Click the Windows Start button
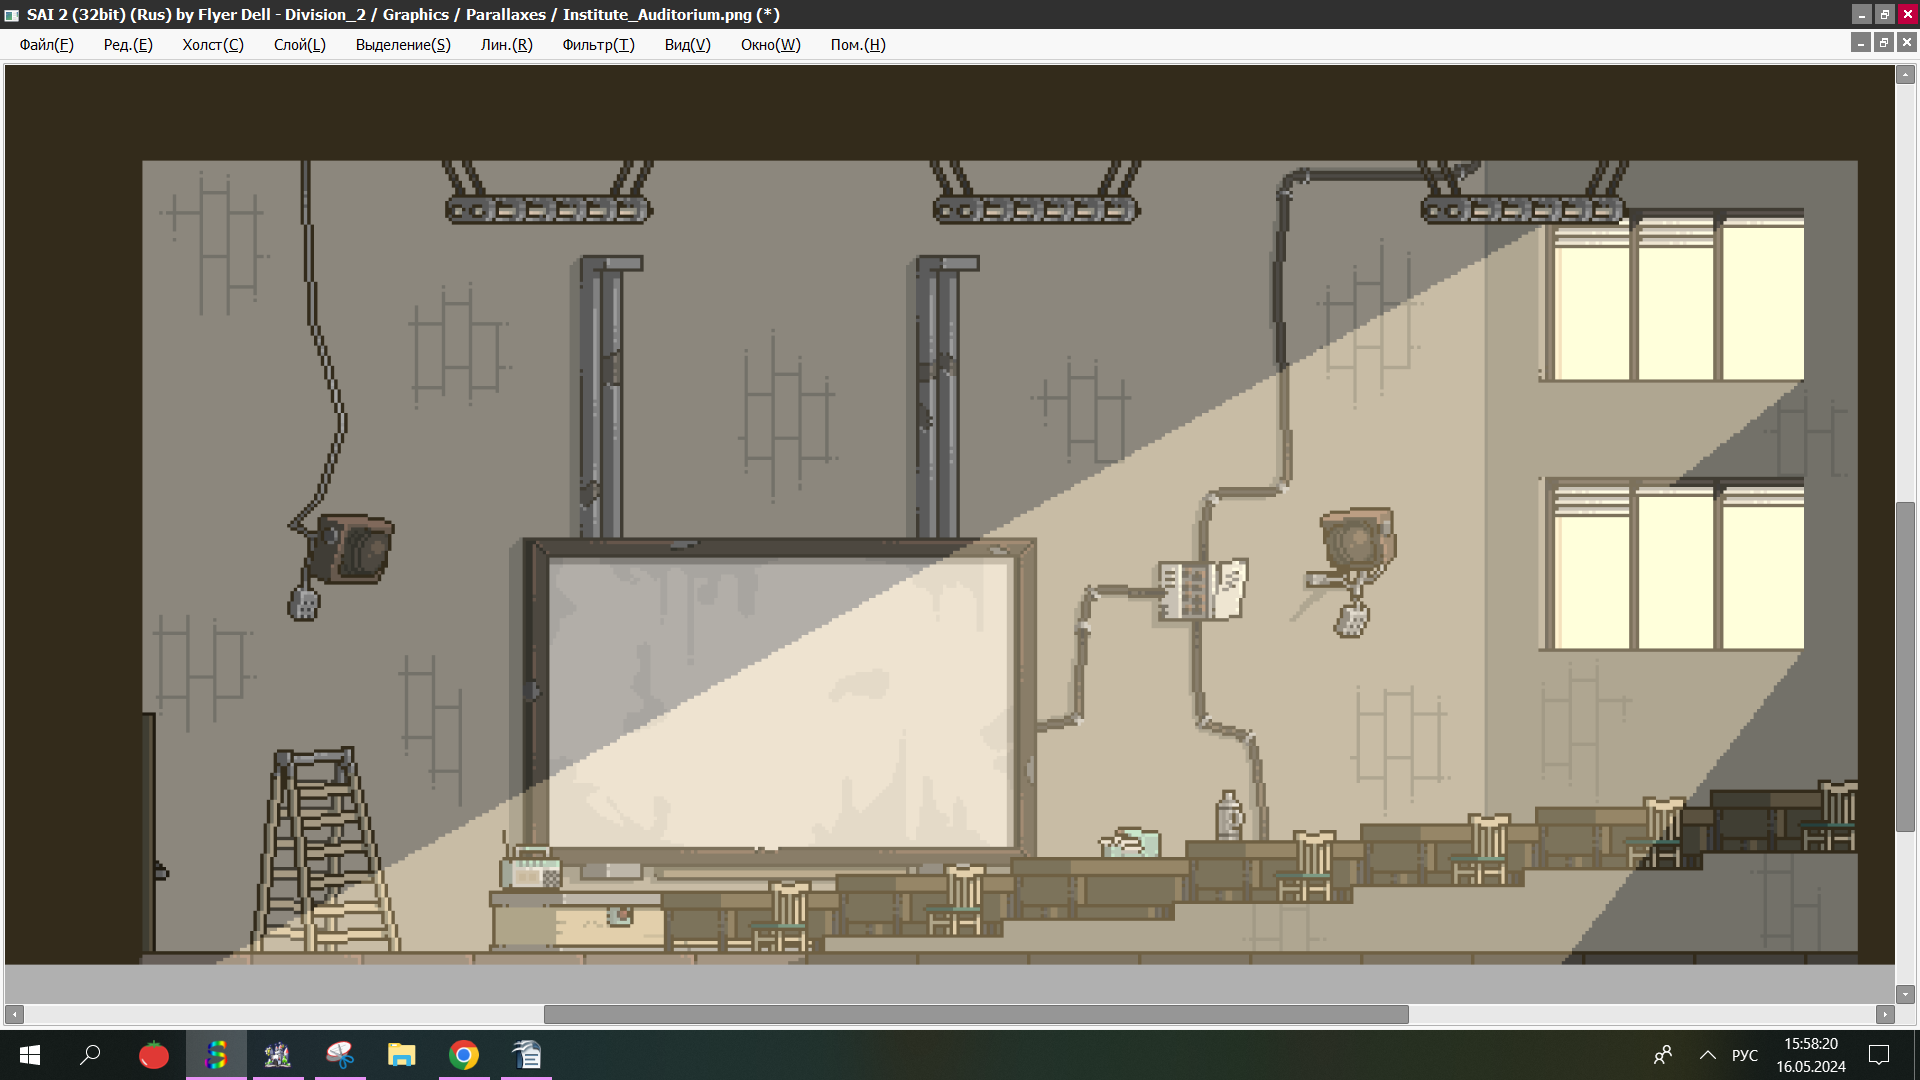Image resolution: width=1920 pixels, height=1080 pixels. [x=30, y=1055]
